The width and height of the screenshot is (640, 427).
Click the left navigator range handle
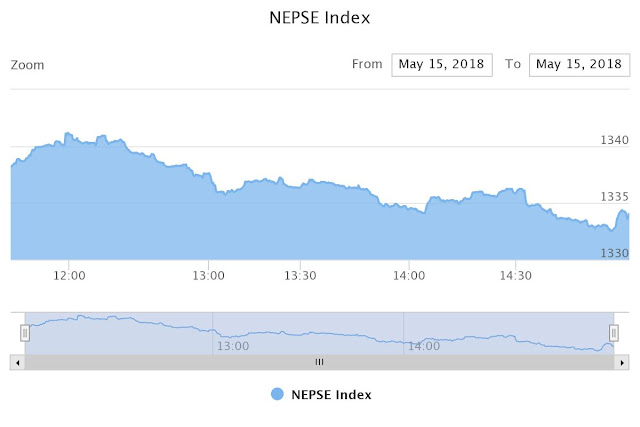[x=25, y=333]
